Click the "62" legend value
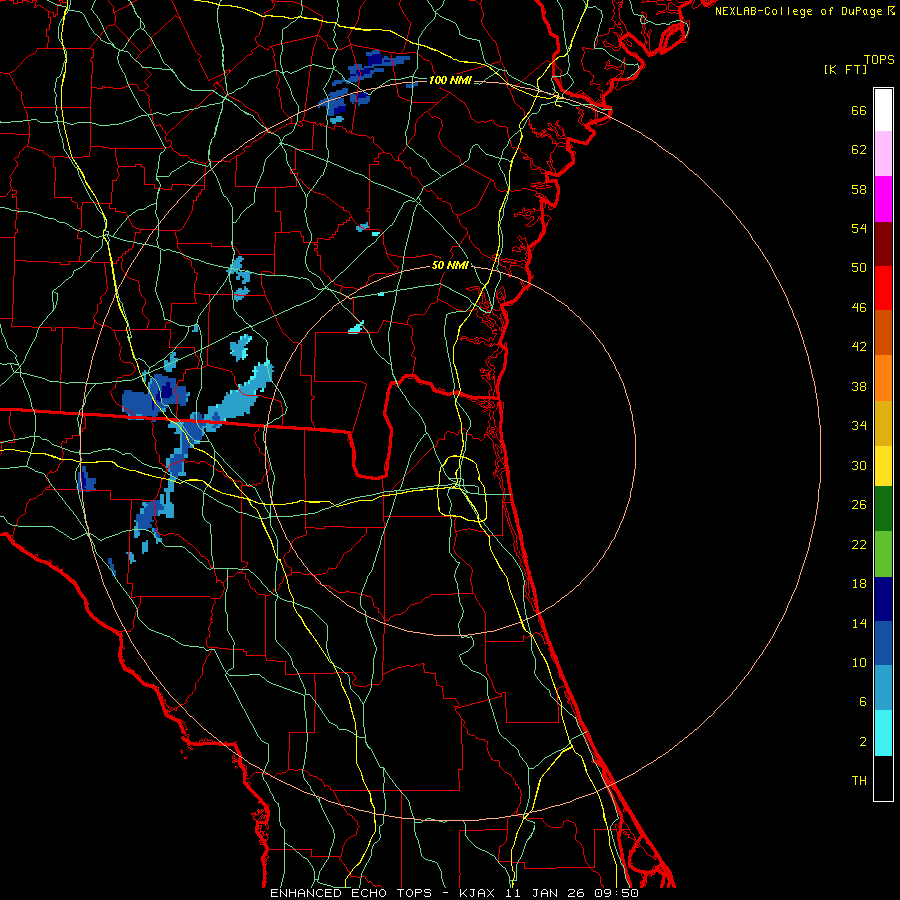The image size is (900, 900). point(859,150)
